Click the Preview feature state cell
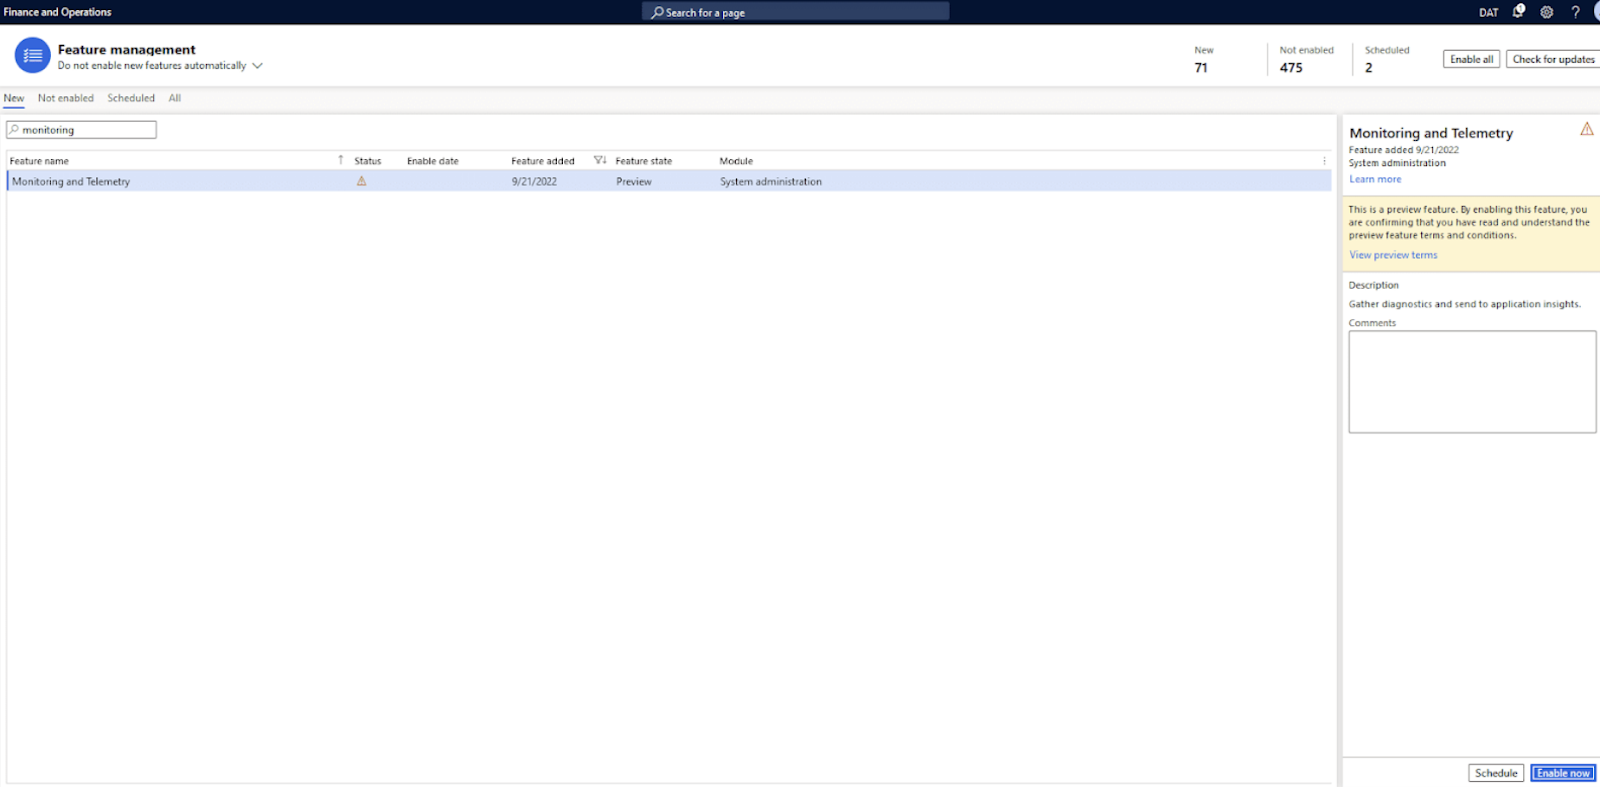The width and height of the screenshot is (1600, 787). pyautogui.click(x=634, y=182)
